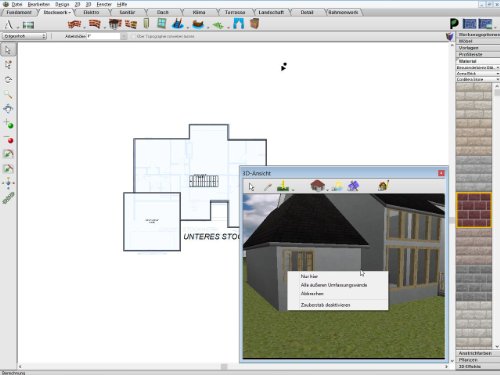Select 'Nur hier' in context menu
500x375 pixels.
coord(309,276)
